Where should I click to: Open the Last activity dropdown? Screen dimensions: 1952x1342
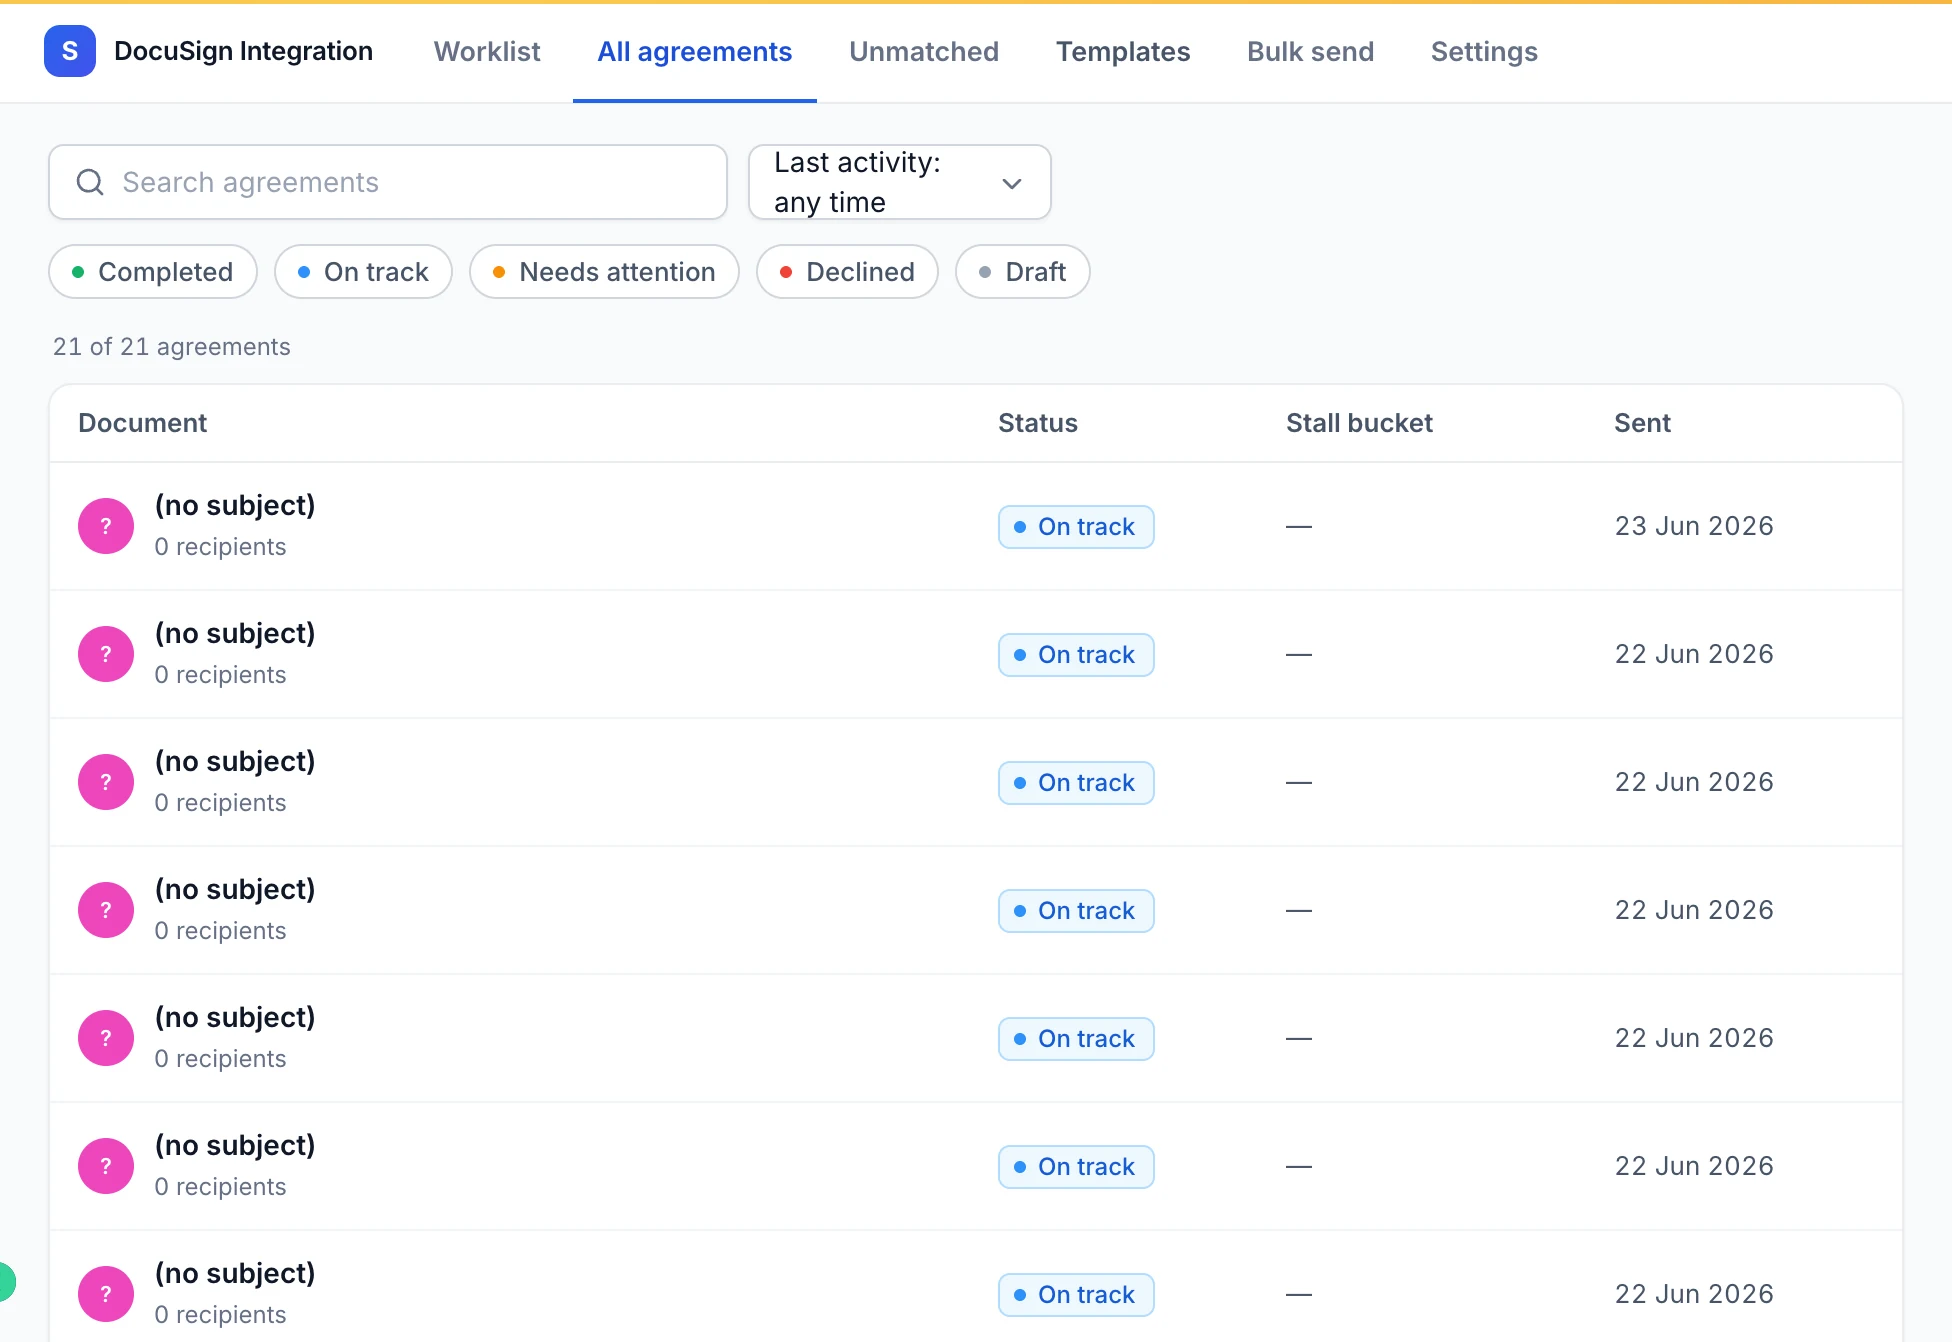[x=899, y=182]
